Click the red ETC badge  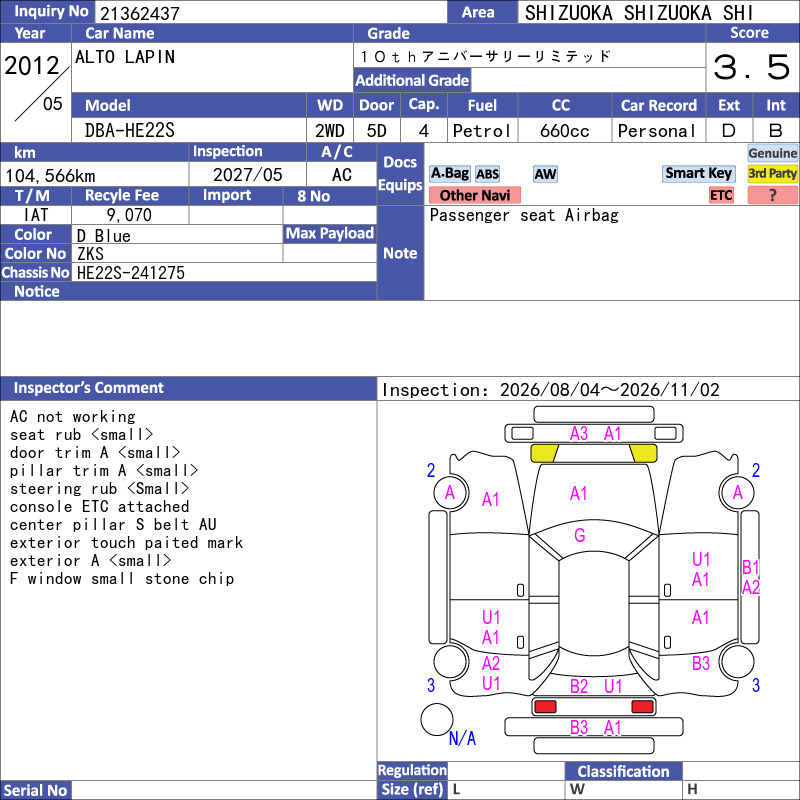click(721, 195)
